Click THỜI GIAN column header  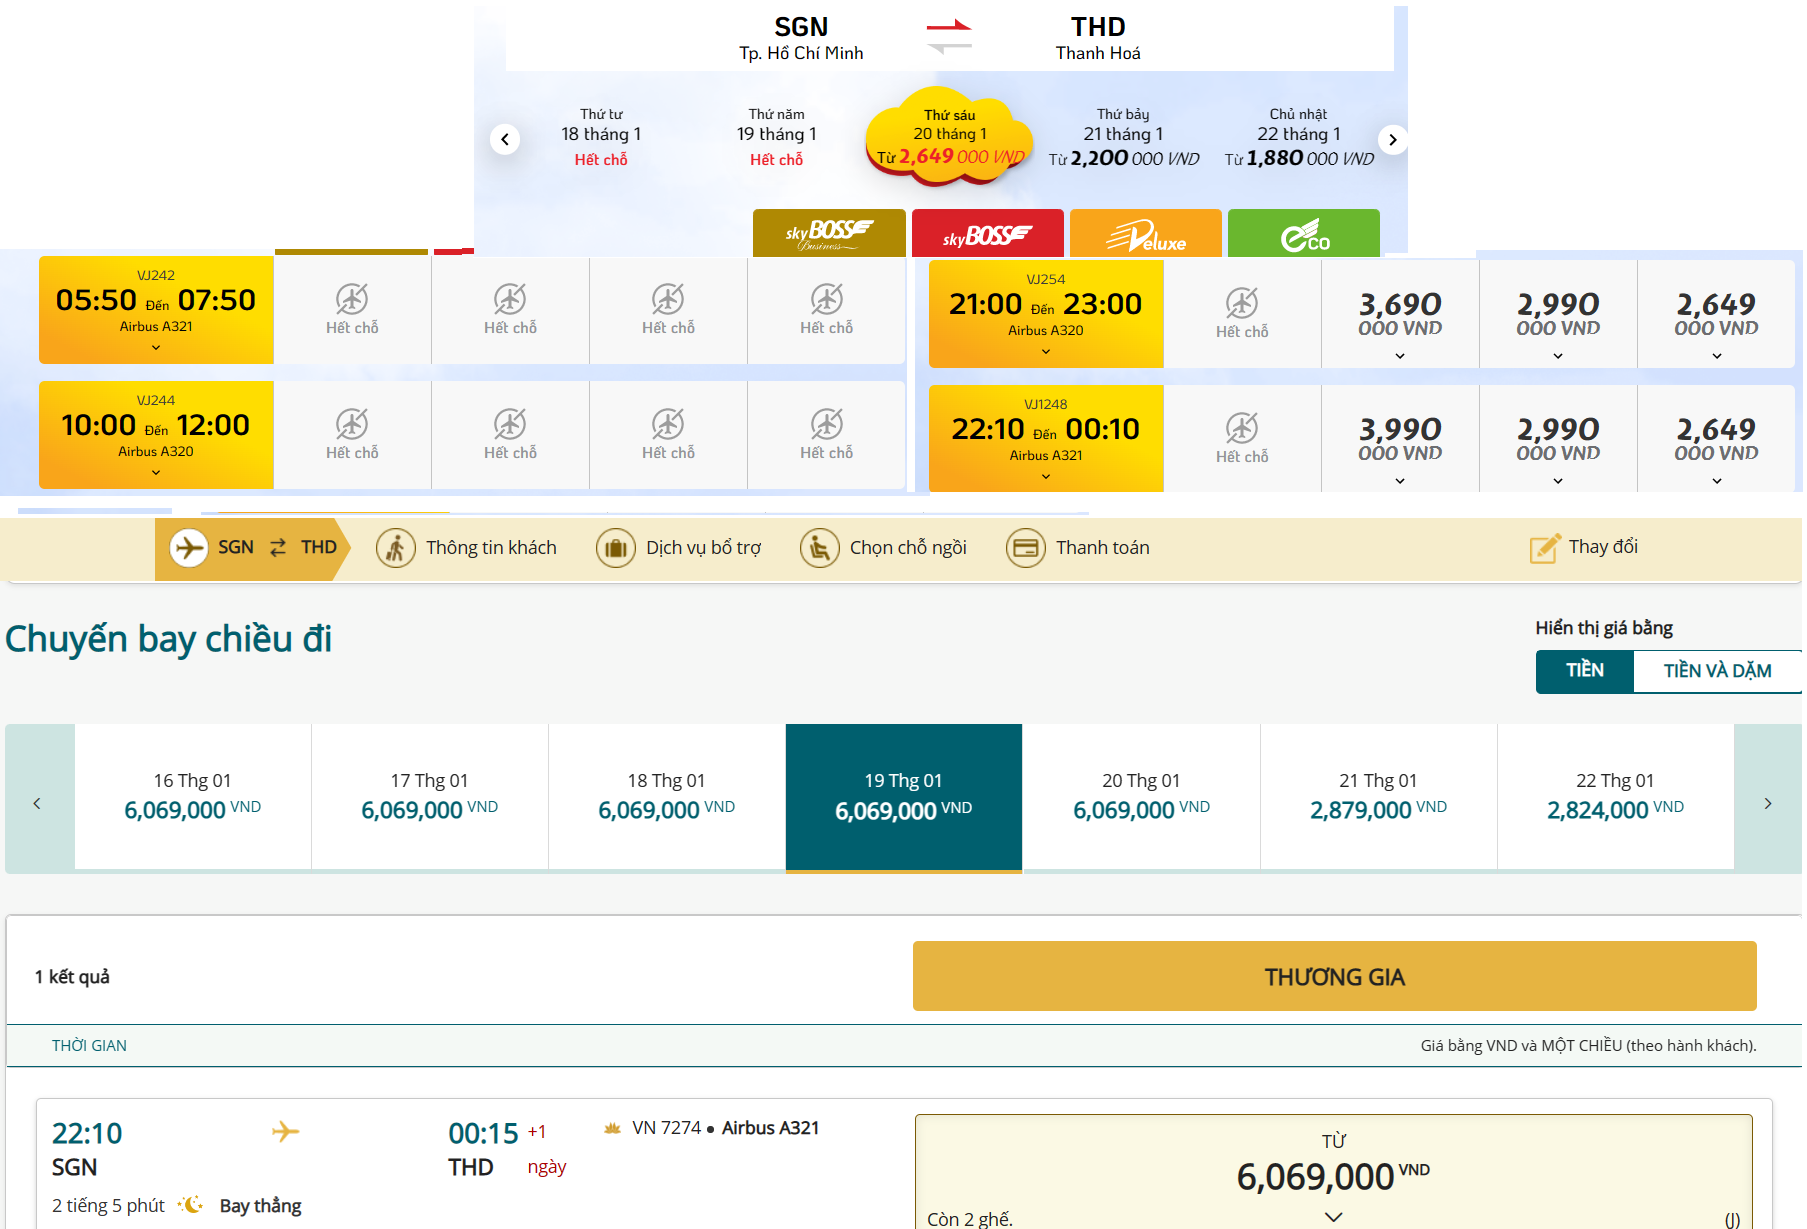pyautogui.click(x=89, y=1045)
